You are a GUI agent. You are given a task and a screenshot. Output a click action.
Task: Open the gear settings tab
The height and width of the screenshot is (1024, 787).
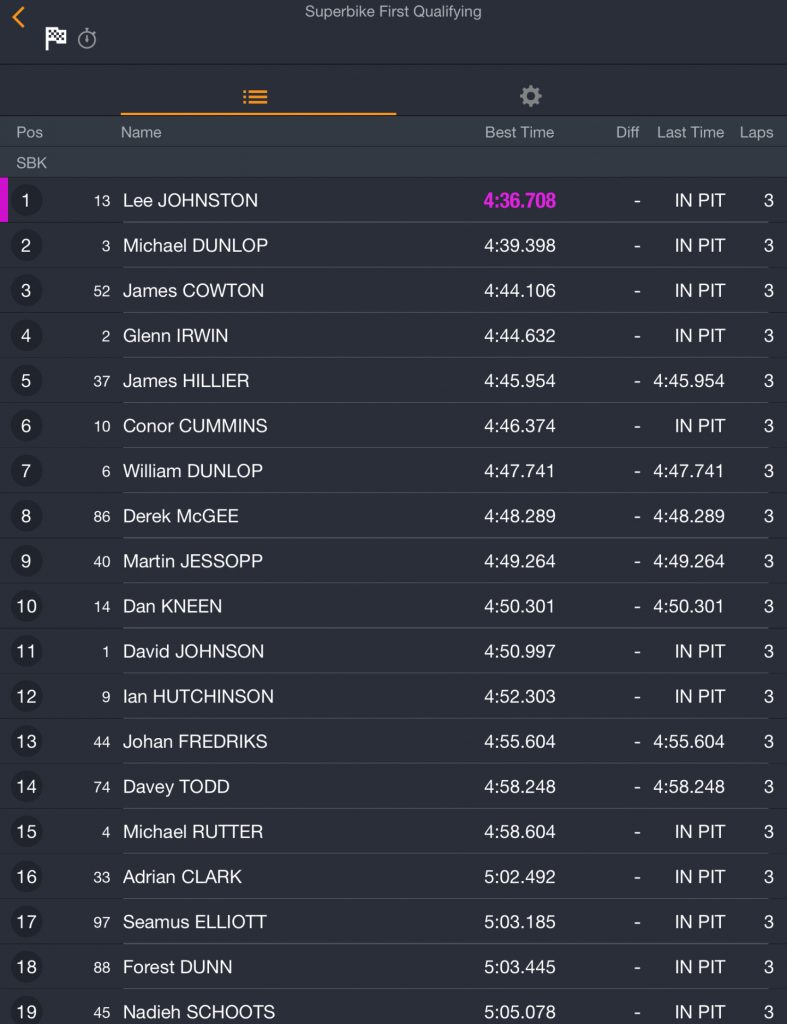point(530,97)
